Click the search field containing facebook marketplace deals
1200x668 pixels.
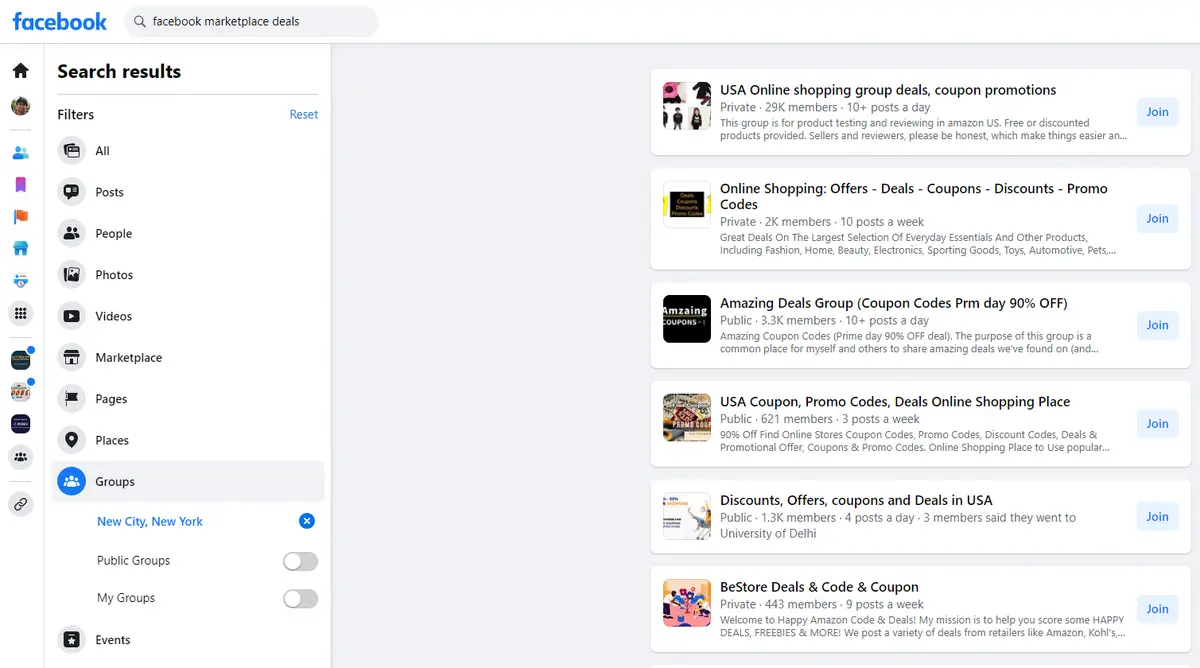[251, 21]
